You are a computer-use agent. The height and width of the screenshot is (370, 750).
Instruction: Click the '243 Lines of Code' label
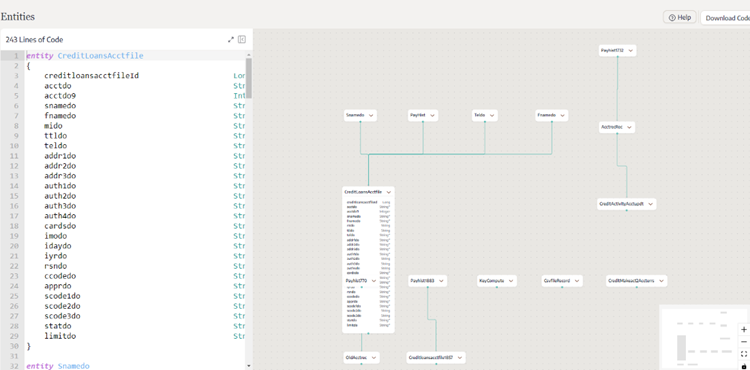[x=34, y=40]
